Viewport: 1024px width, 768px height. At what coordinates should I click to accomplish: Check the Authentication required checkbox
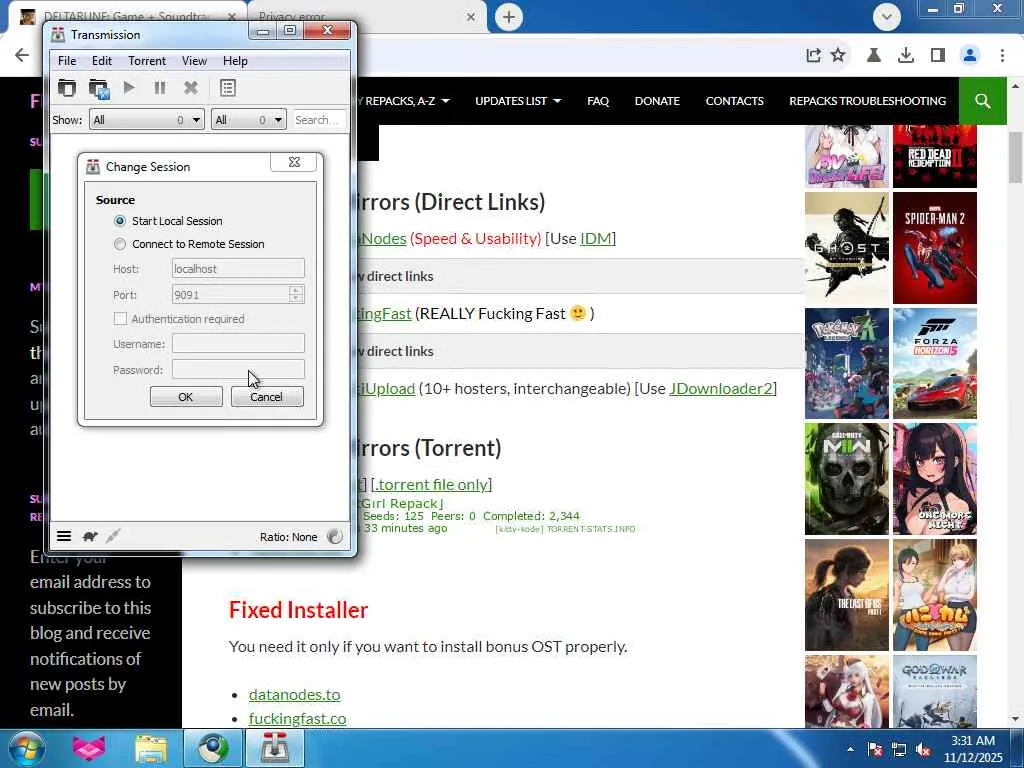120,319
